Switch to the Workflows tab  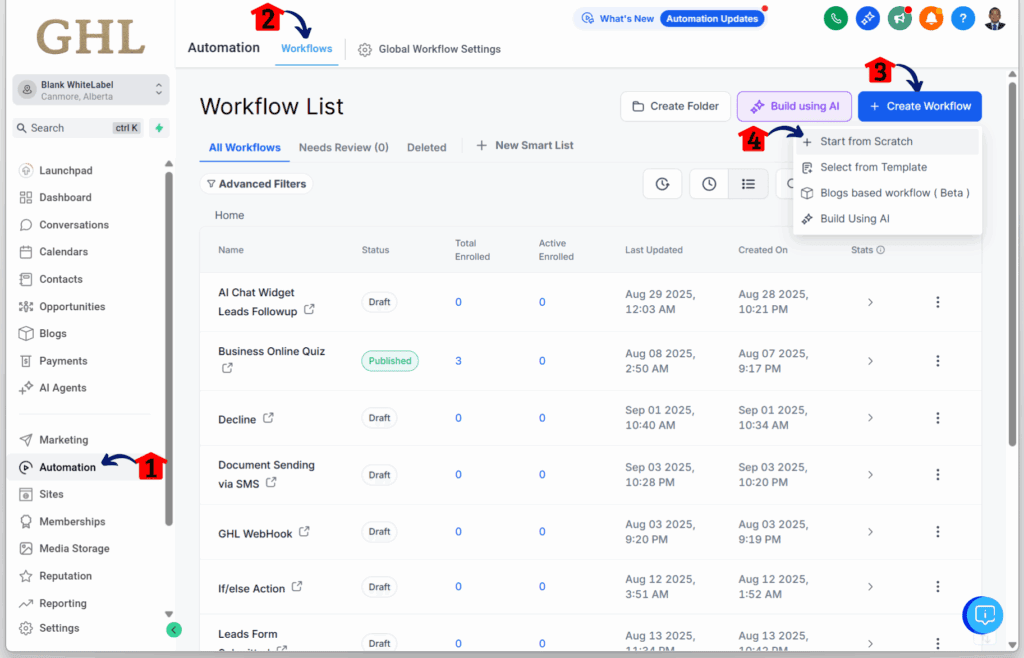pos(306,49)
